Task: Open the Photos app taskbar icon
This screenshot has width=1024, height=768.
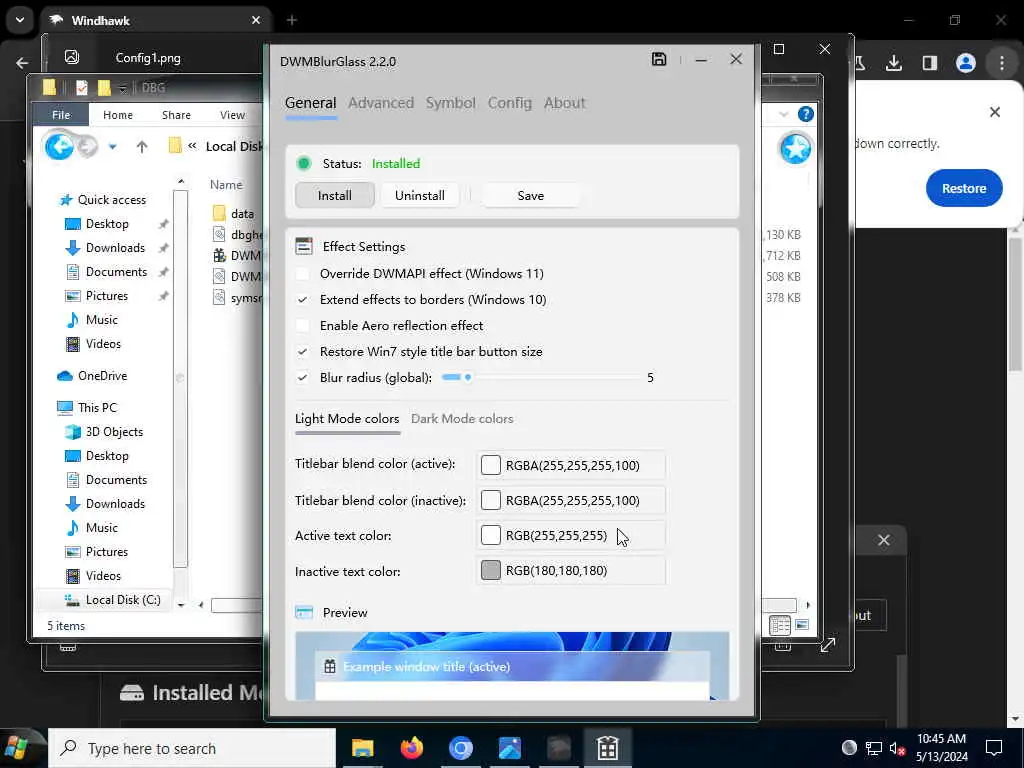Action: pyautogui.click(x=509, y=748)
